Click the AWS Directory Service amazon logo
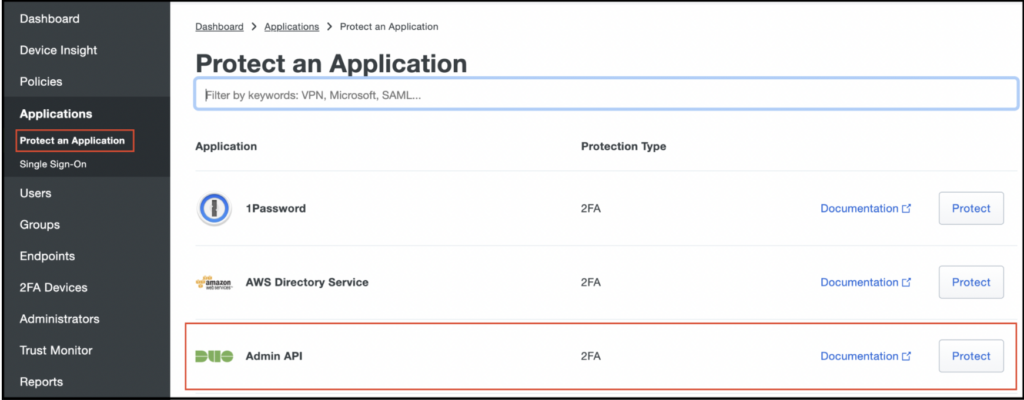 (x=214, y=283)
